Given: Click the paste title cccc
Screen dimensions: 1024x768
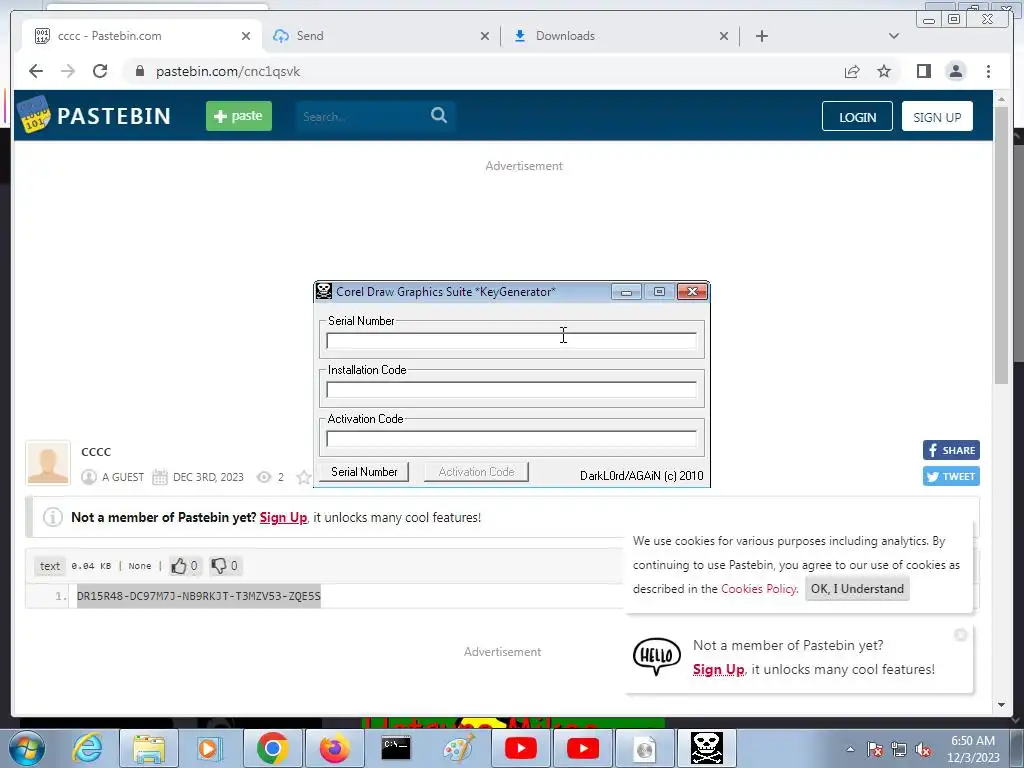Looking at the screenshot, I should 96,451.
